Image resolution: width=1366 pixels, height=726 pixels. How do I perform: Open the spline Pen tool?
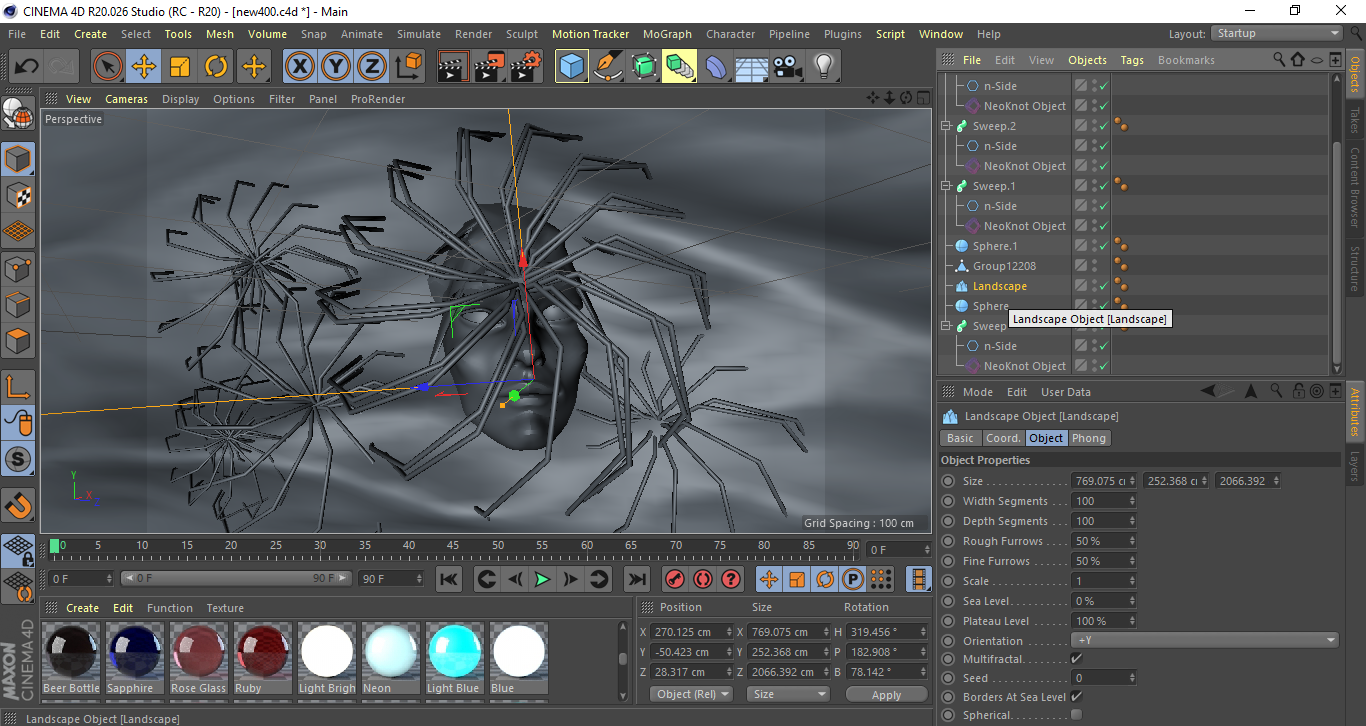coord(608,67)
